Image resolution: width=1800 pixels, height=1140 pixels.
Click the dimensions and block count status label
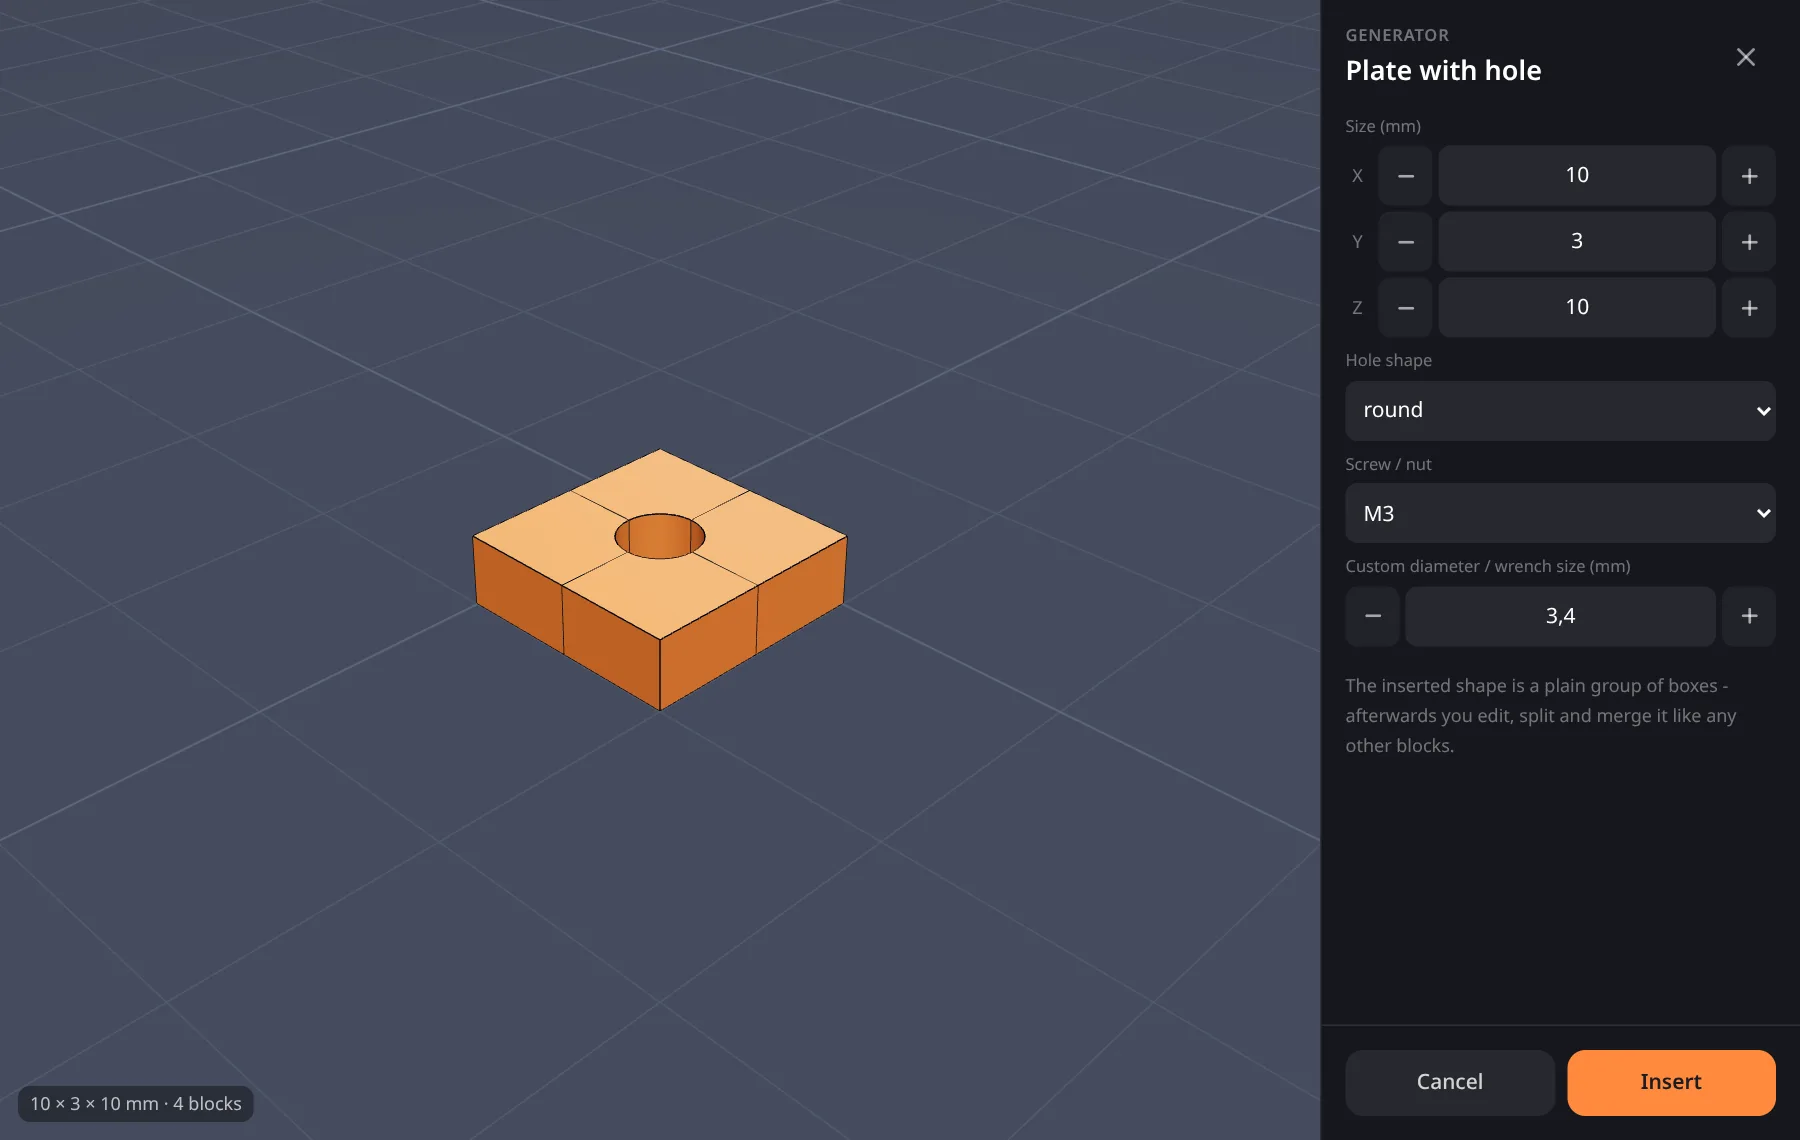(x=136, y=1104)
